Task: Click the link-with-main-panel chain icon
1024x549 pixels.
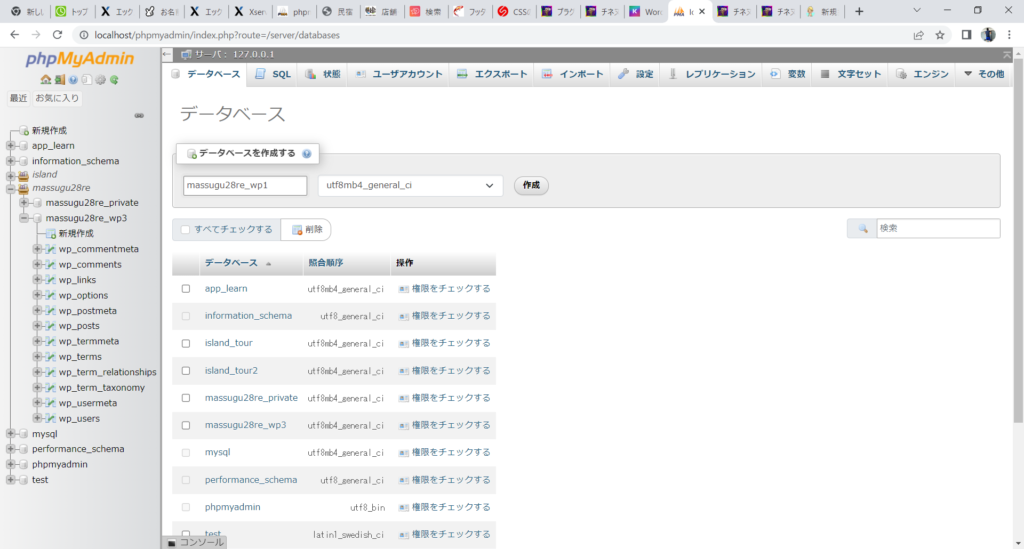Action: [139, 116]
